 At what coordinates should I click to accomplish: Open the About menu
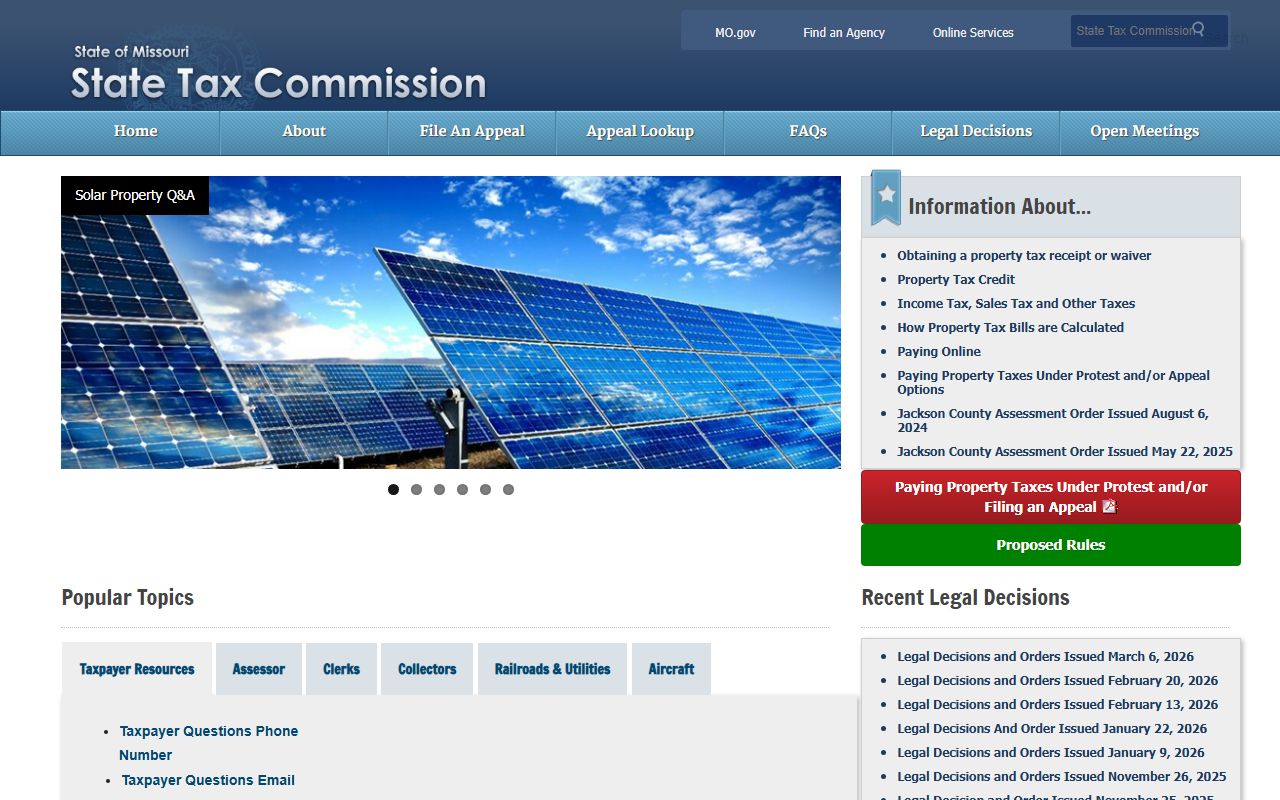point(304,132)
